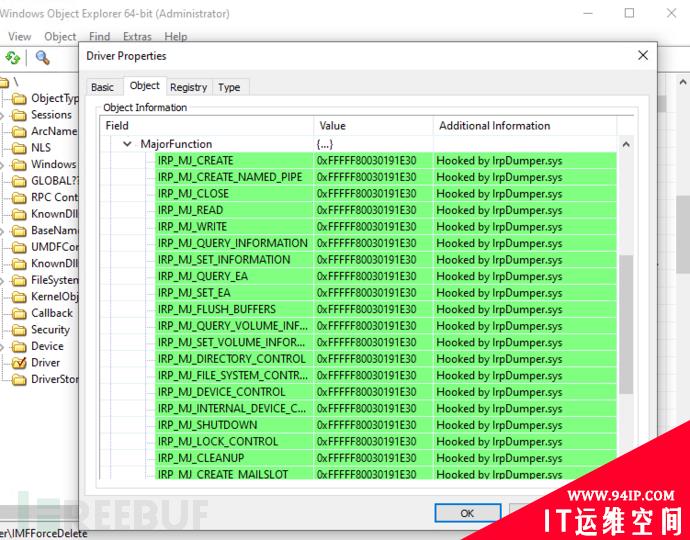Click the green Refresh arrows toolbar icon

click(x=12, y=58)
